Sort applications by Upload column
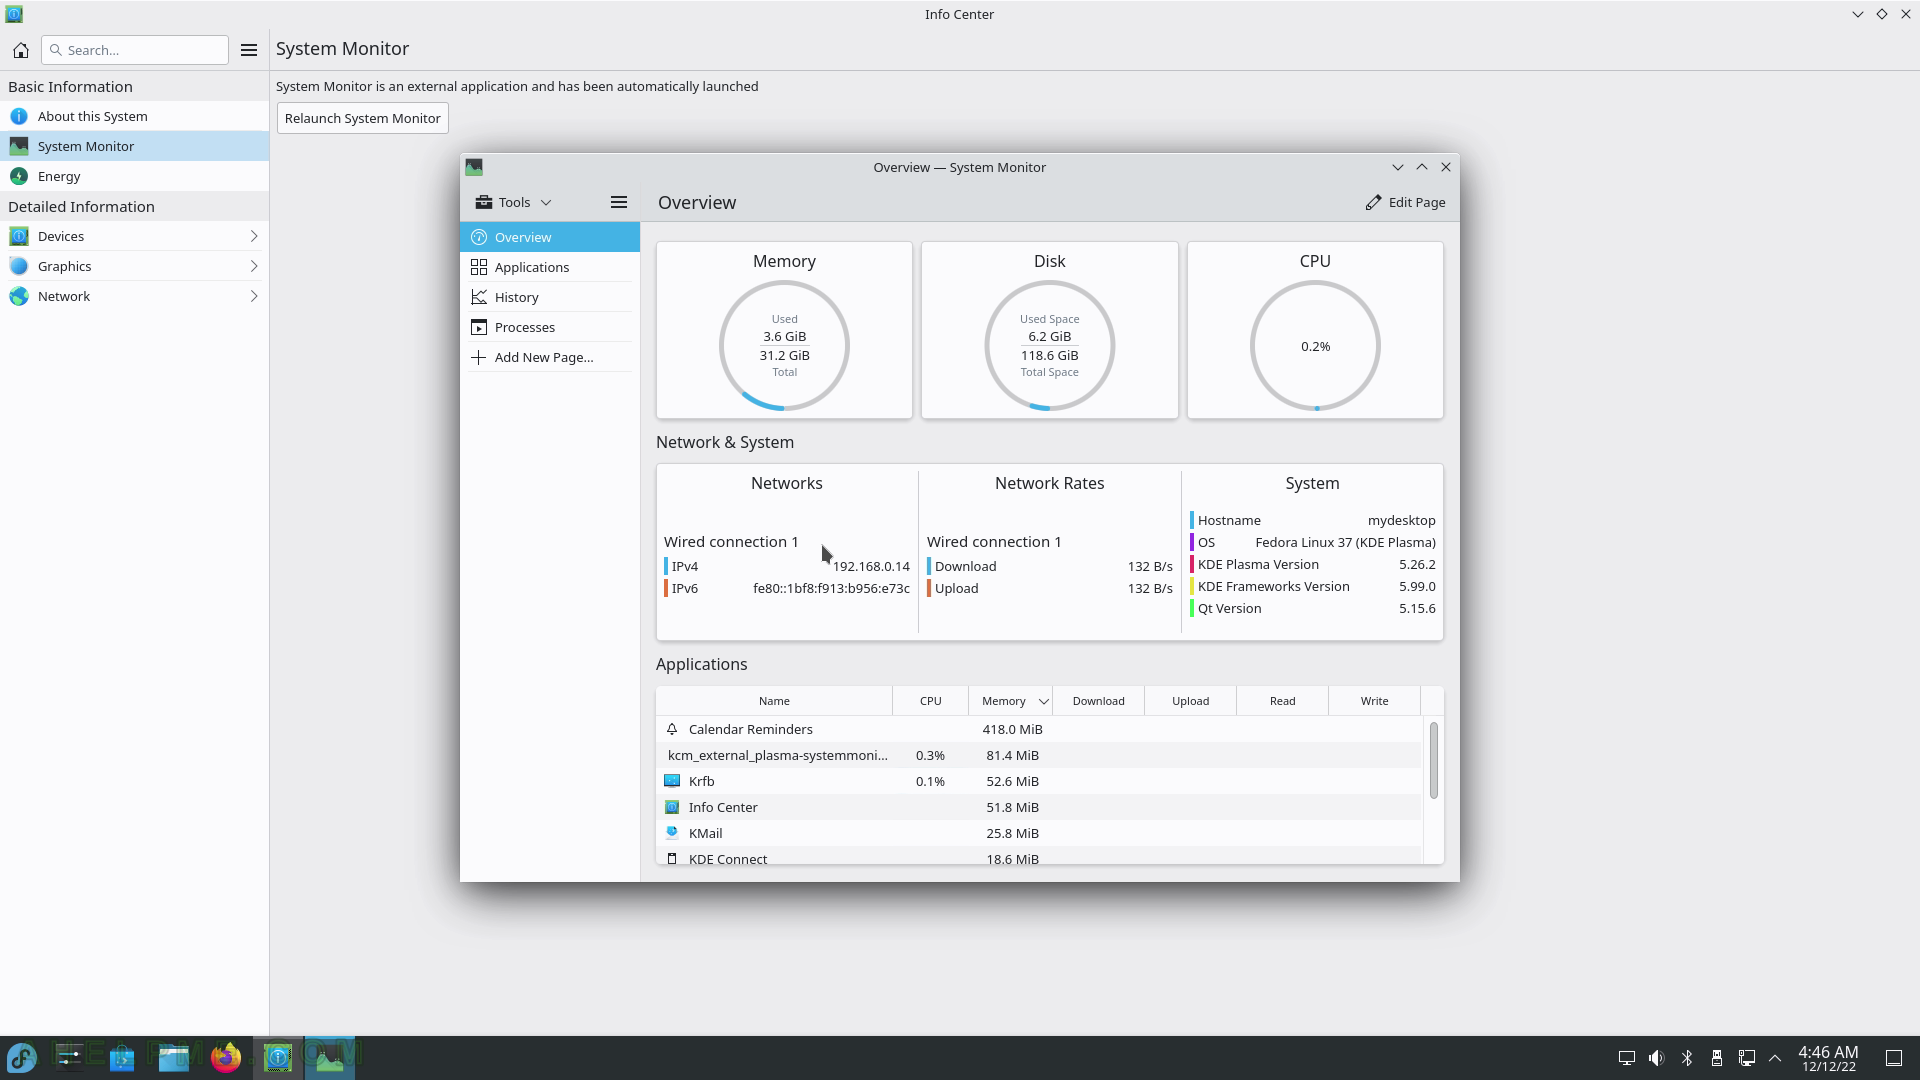This screenshot has height=1080, width=1920. coord(1190,701)
